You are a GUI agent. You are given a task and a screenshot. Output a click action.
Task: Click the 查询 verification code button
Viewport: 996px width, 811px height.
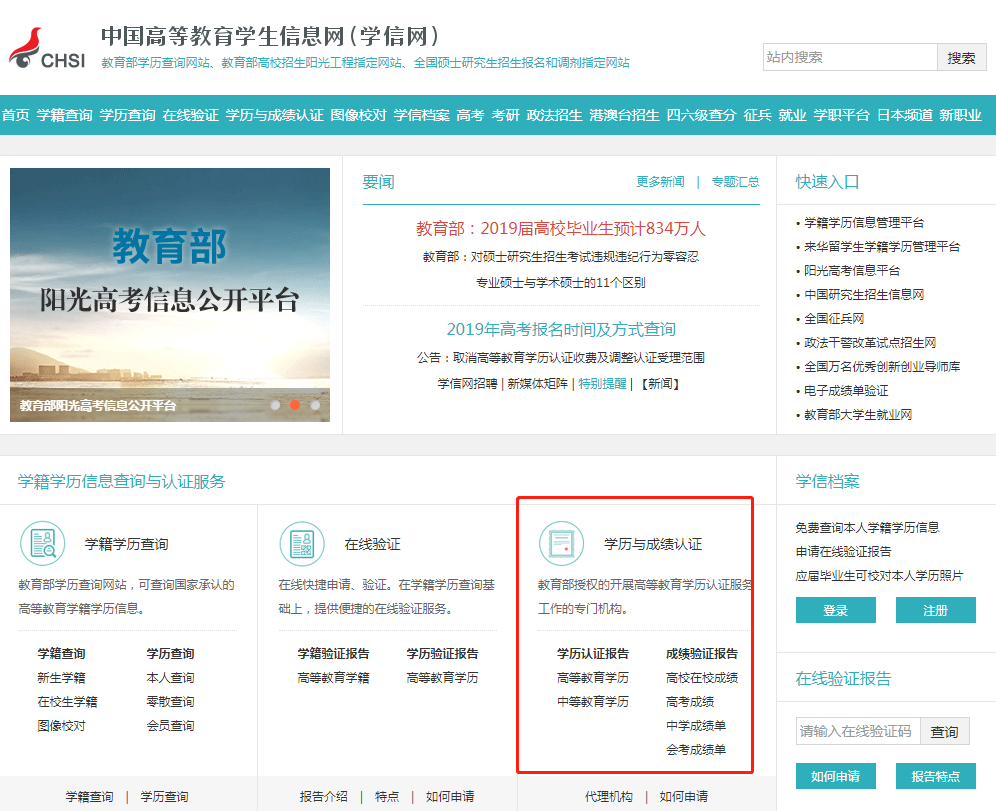point(944,732)
